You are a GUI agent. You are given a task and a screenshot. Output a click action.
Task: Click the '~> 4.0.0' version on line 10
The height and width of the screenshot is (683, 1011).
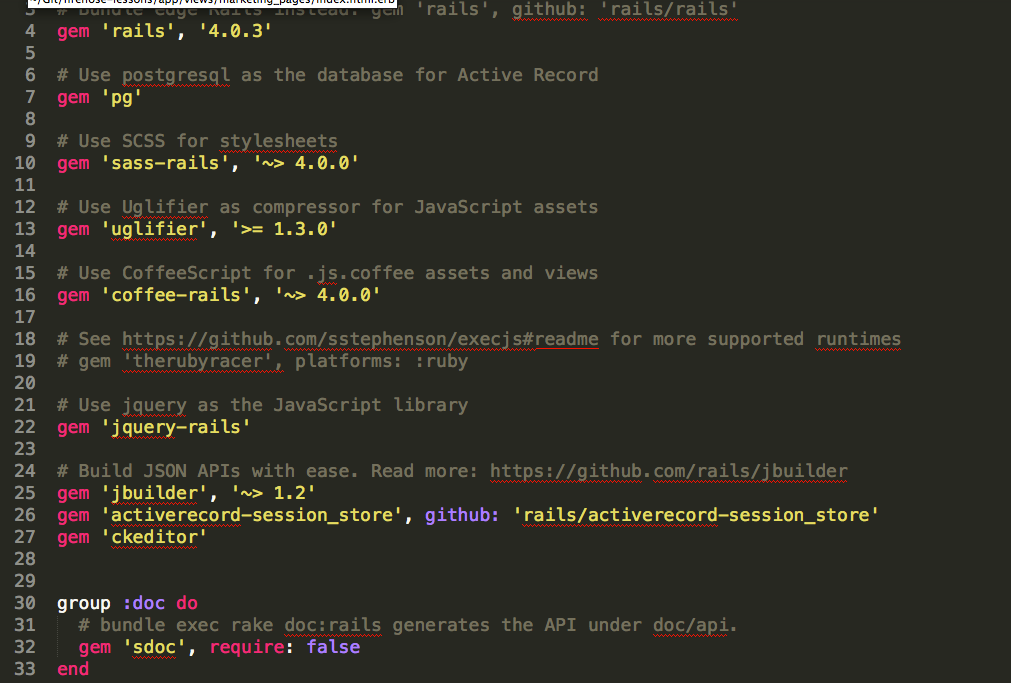pos(306,163)
